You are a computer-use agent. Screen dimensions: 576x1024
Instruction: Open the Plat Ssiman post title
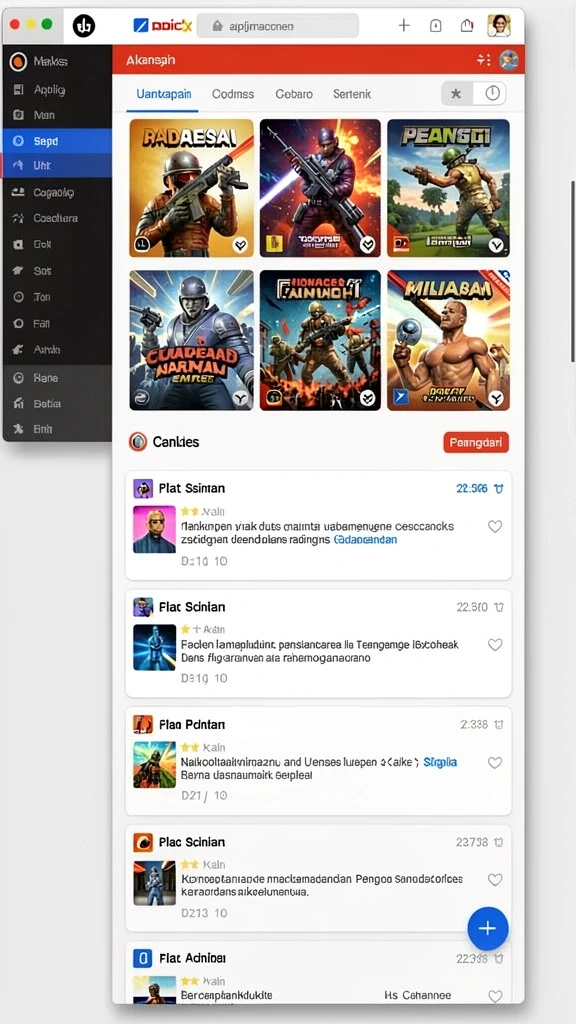(192, 488)
